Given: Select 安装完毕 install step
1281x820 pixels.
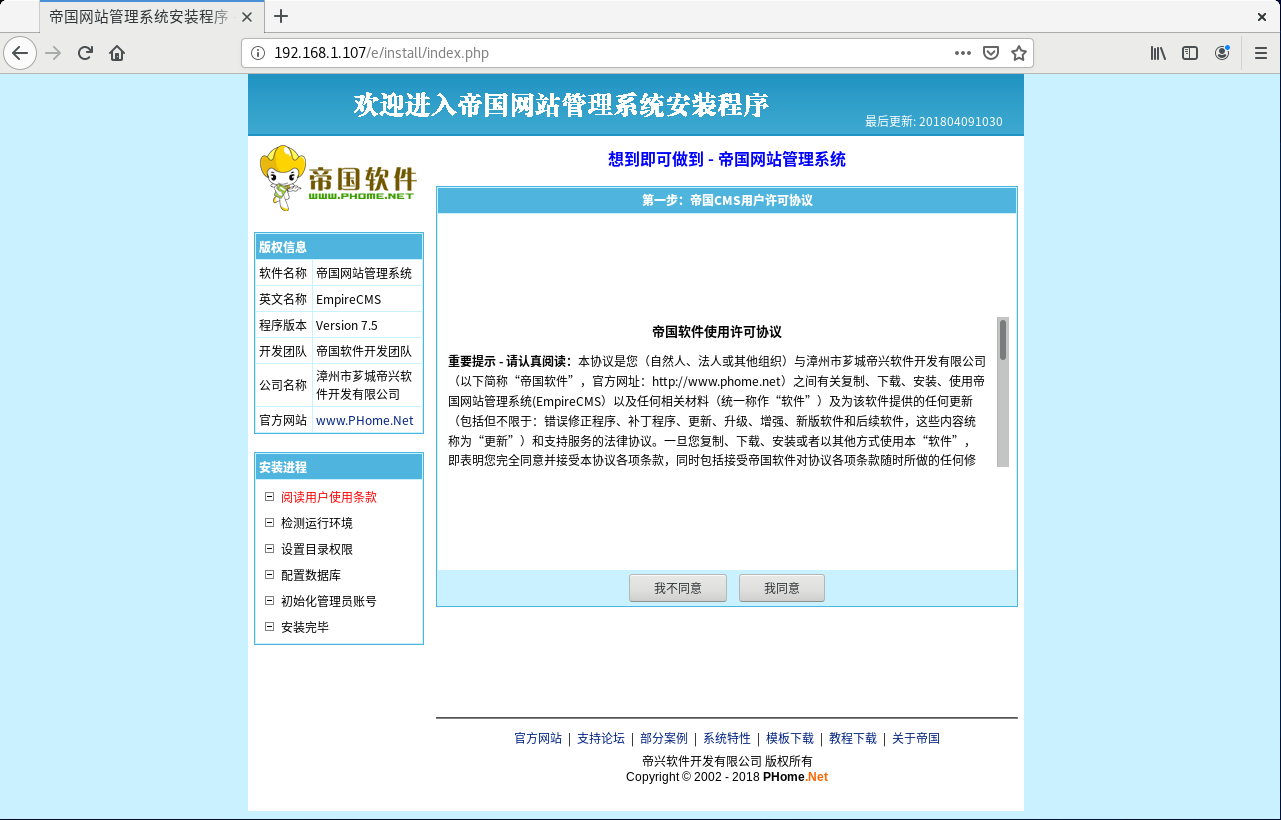Looking at the screenshot, I should 305,627.
